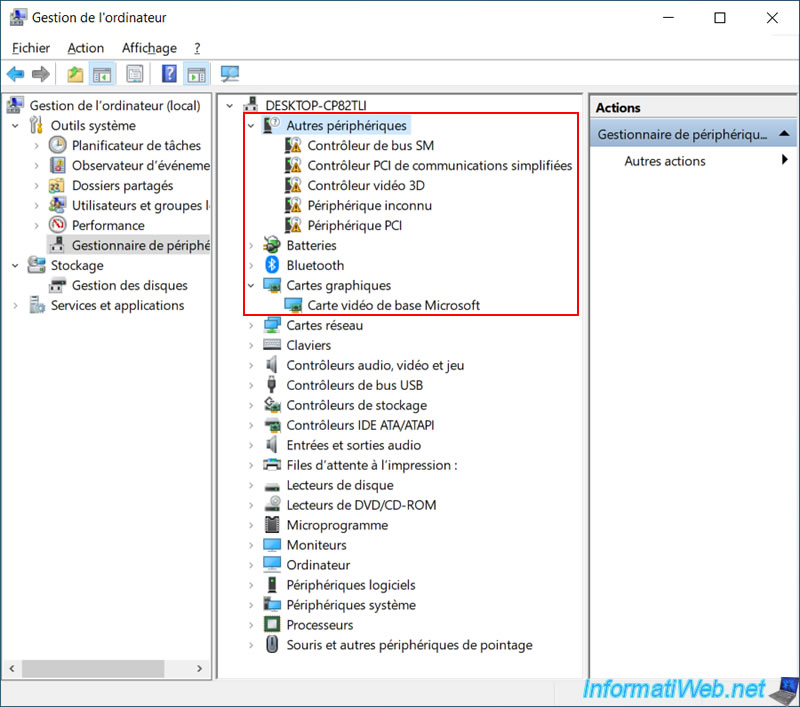Click the Batteries category icon
800x707 pixels.
coord(272,245)
